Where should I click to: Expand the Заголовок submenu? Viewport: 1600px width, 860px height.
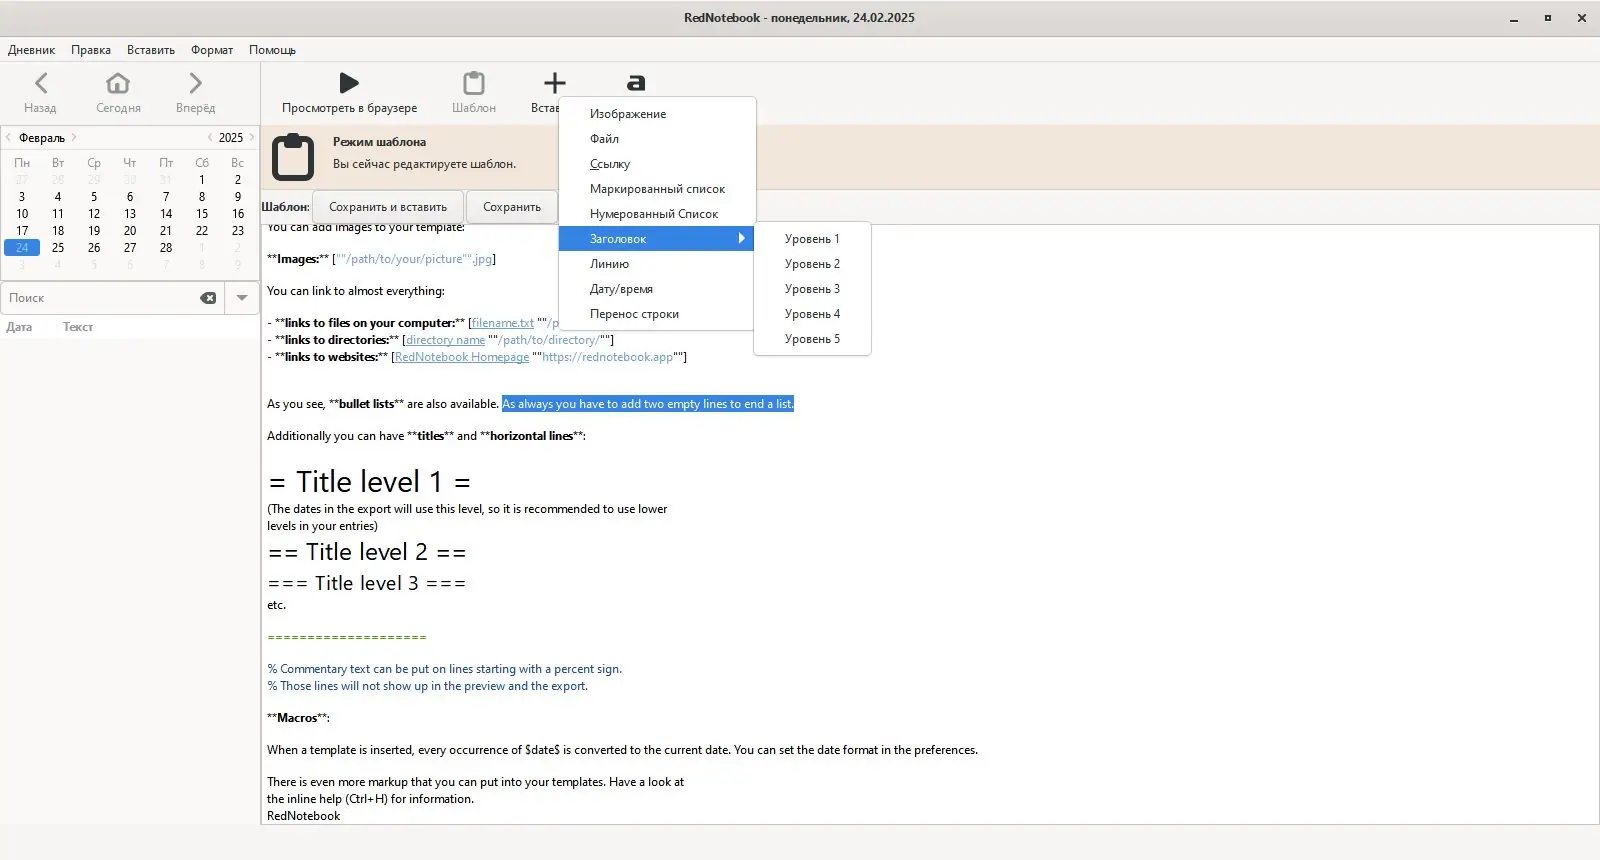pyautogui.click(x=656, y=239)
